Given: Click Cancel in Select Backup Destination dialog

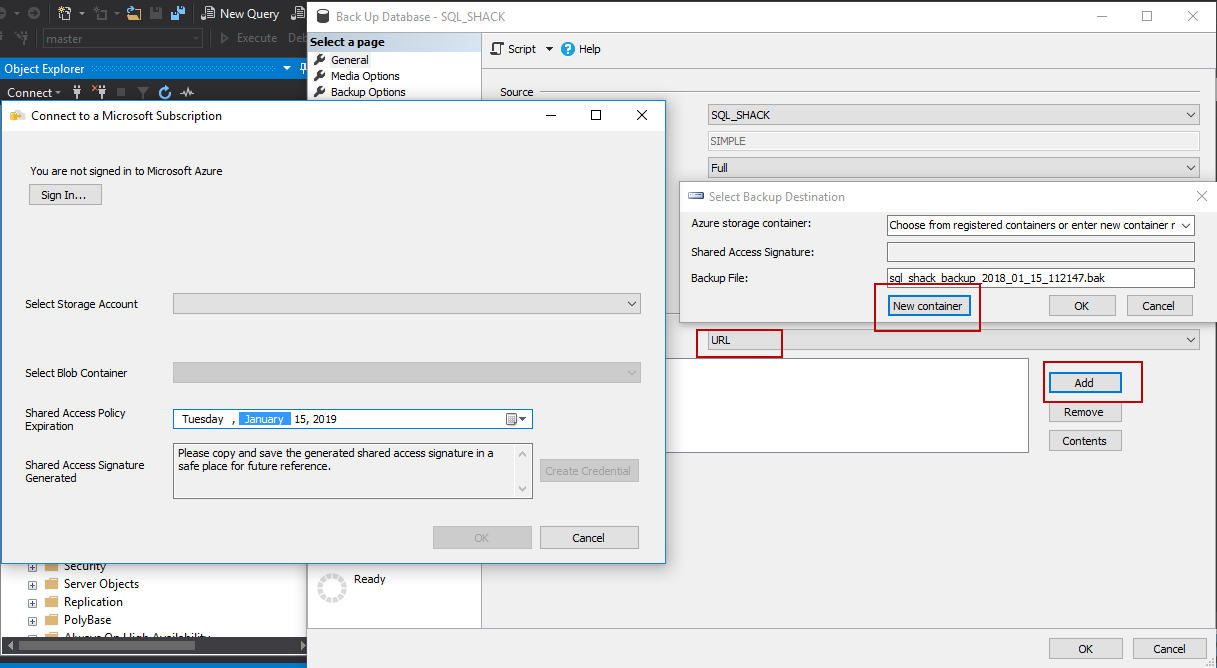Looking at the screenshot, I should point(1159,306).
